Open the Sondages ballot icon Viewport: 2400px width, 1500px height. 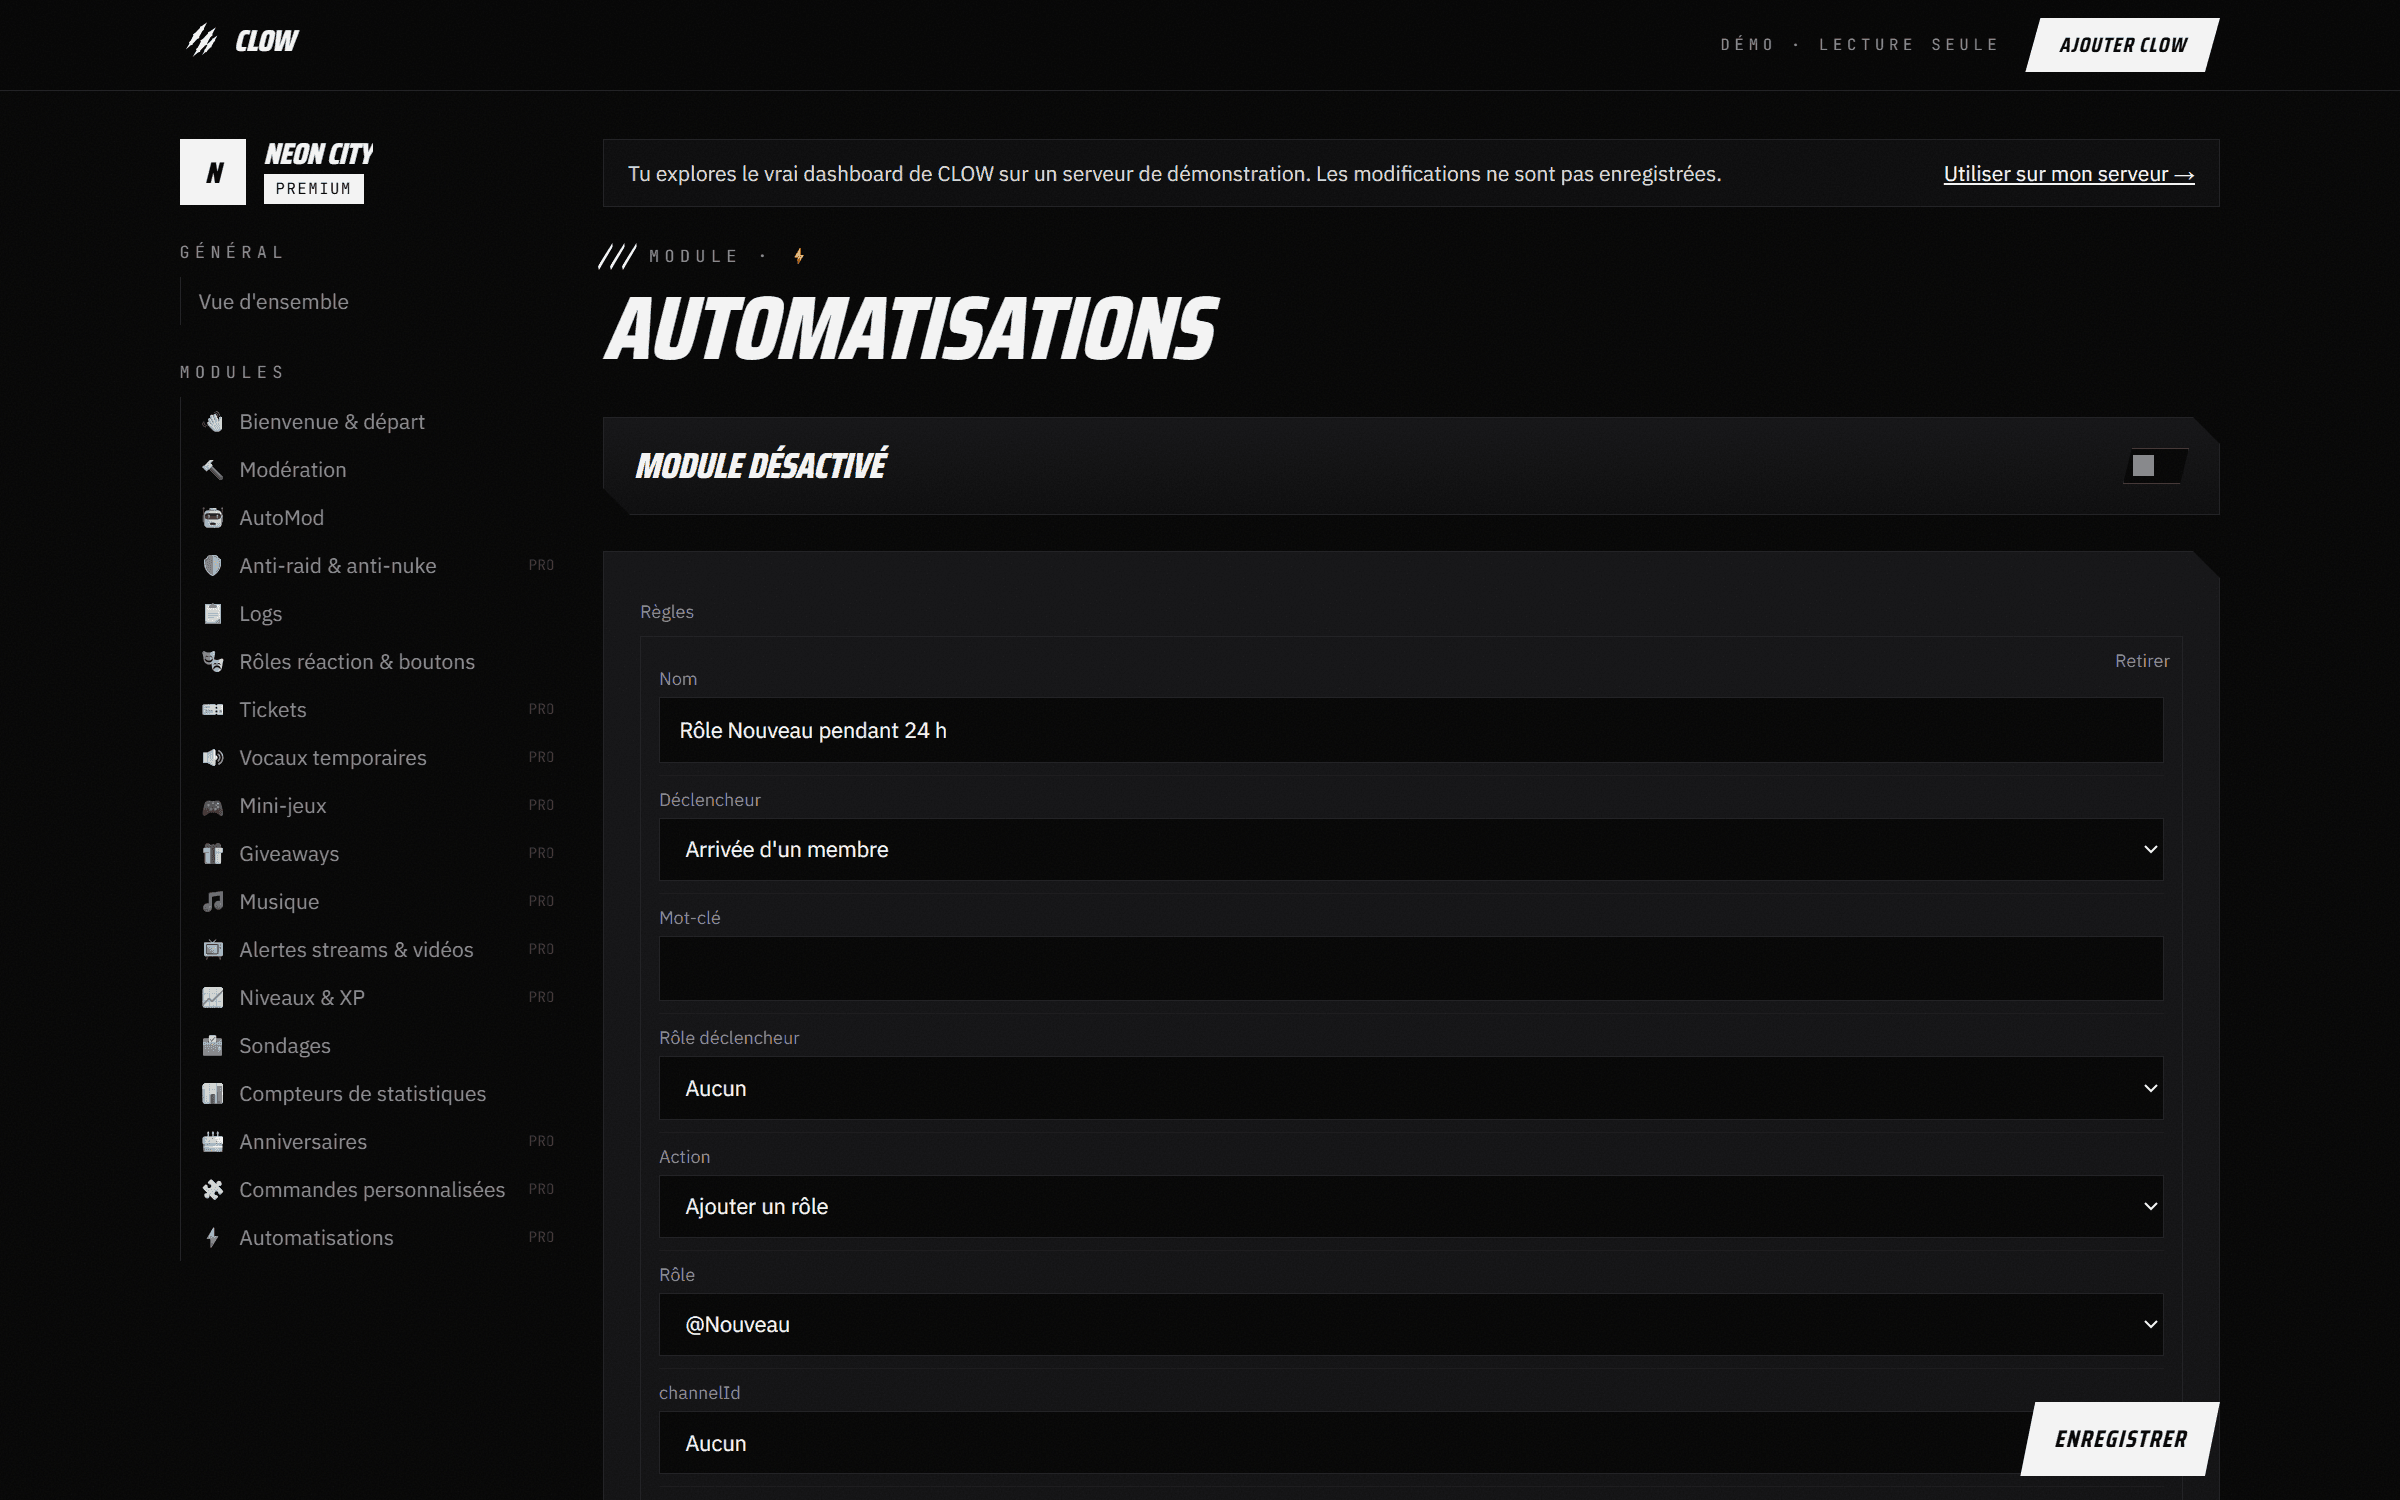pos(213,1046)
